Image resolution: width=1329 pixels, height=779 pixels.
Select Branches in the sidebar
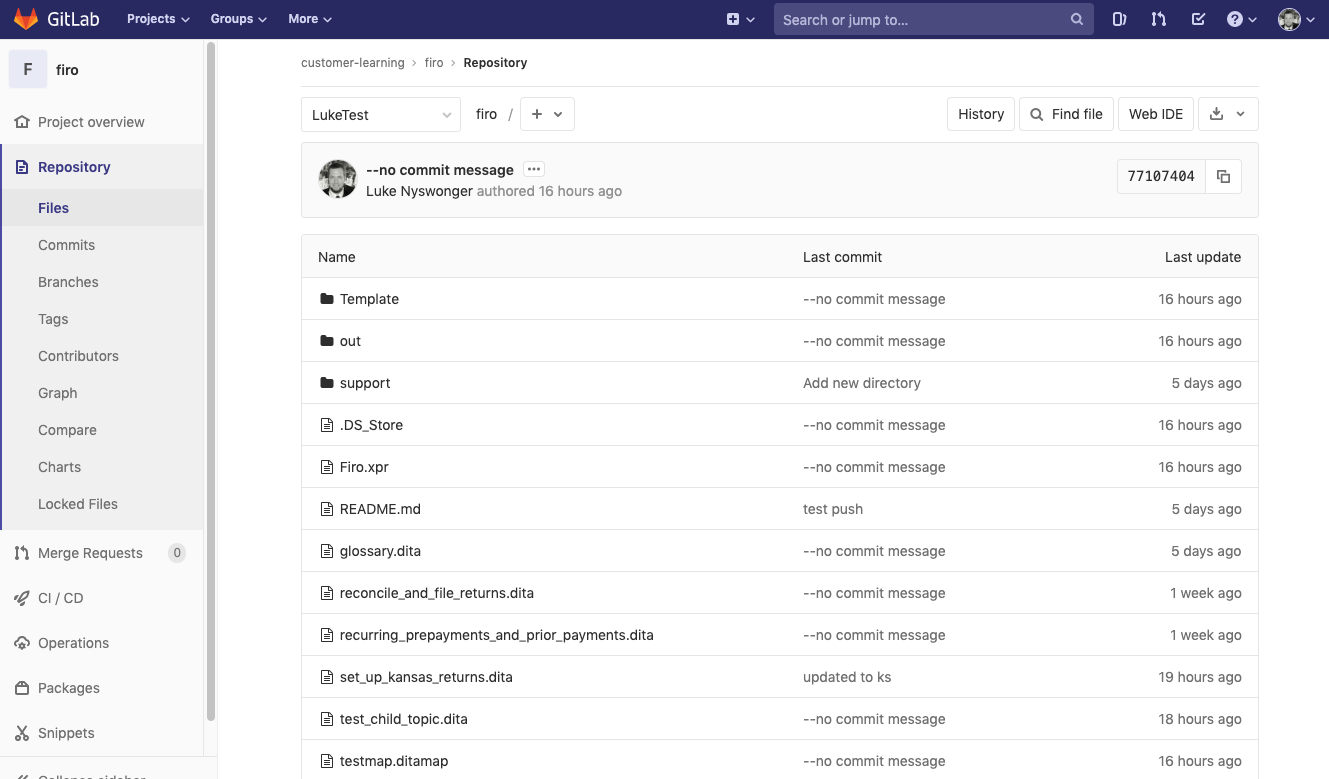tap(68, 282)
